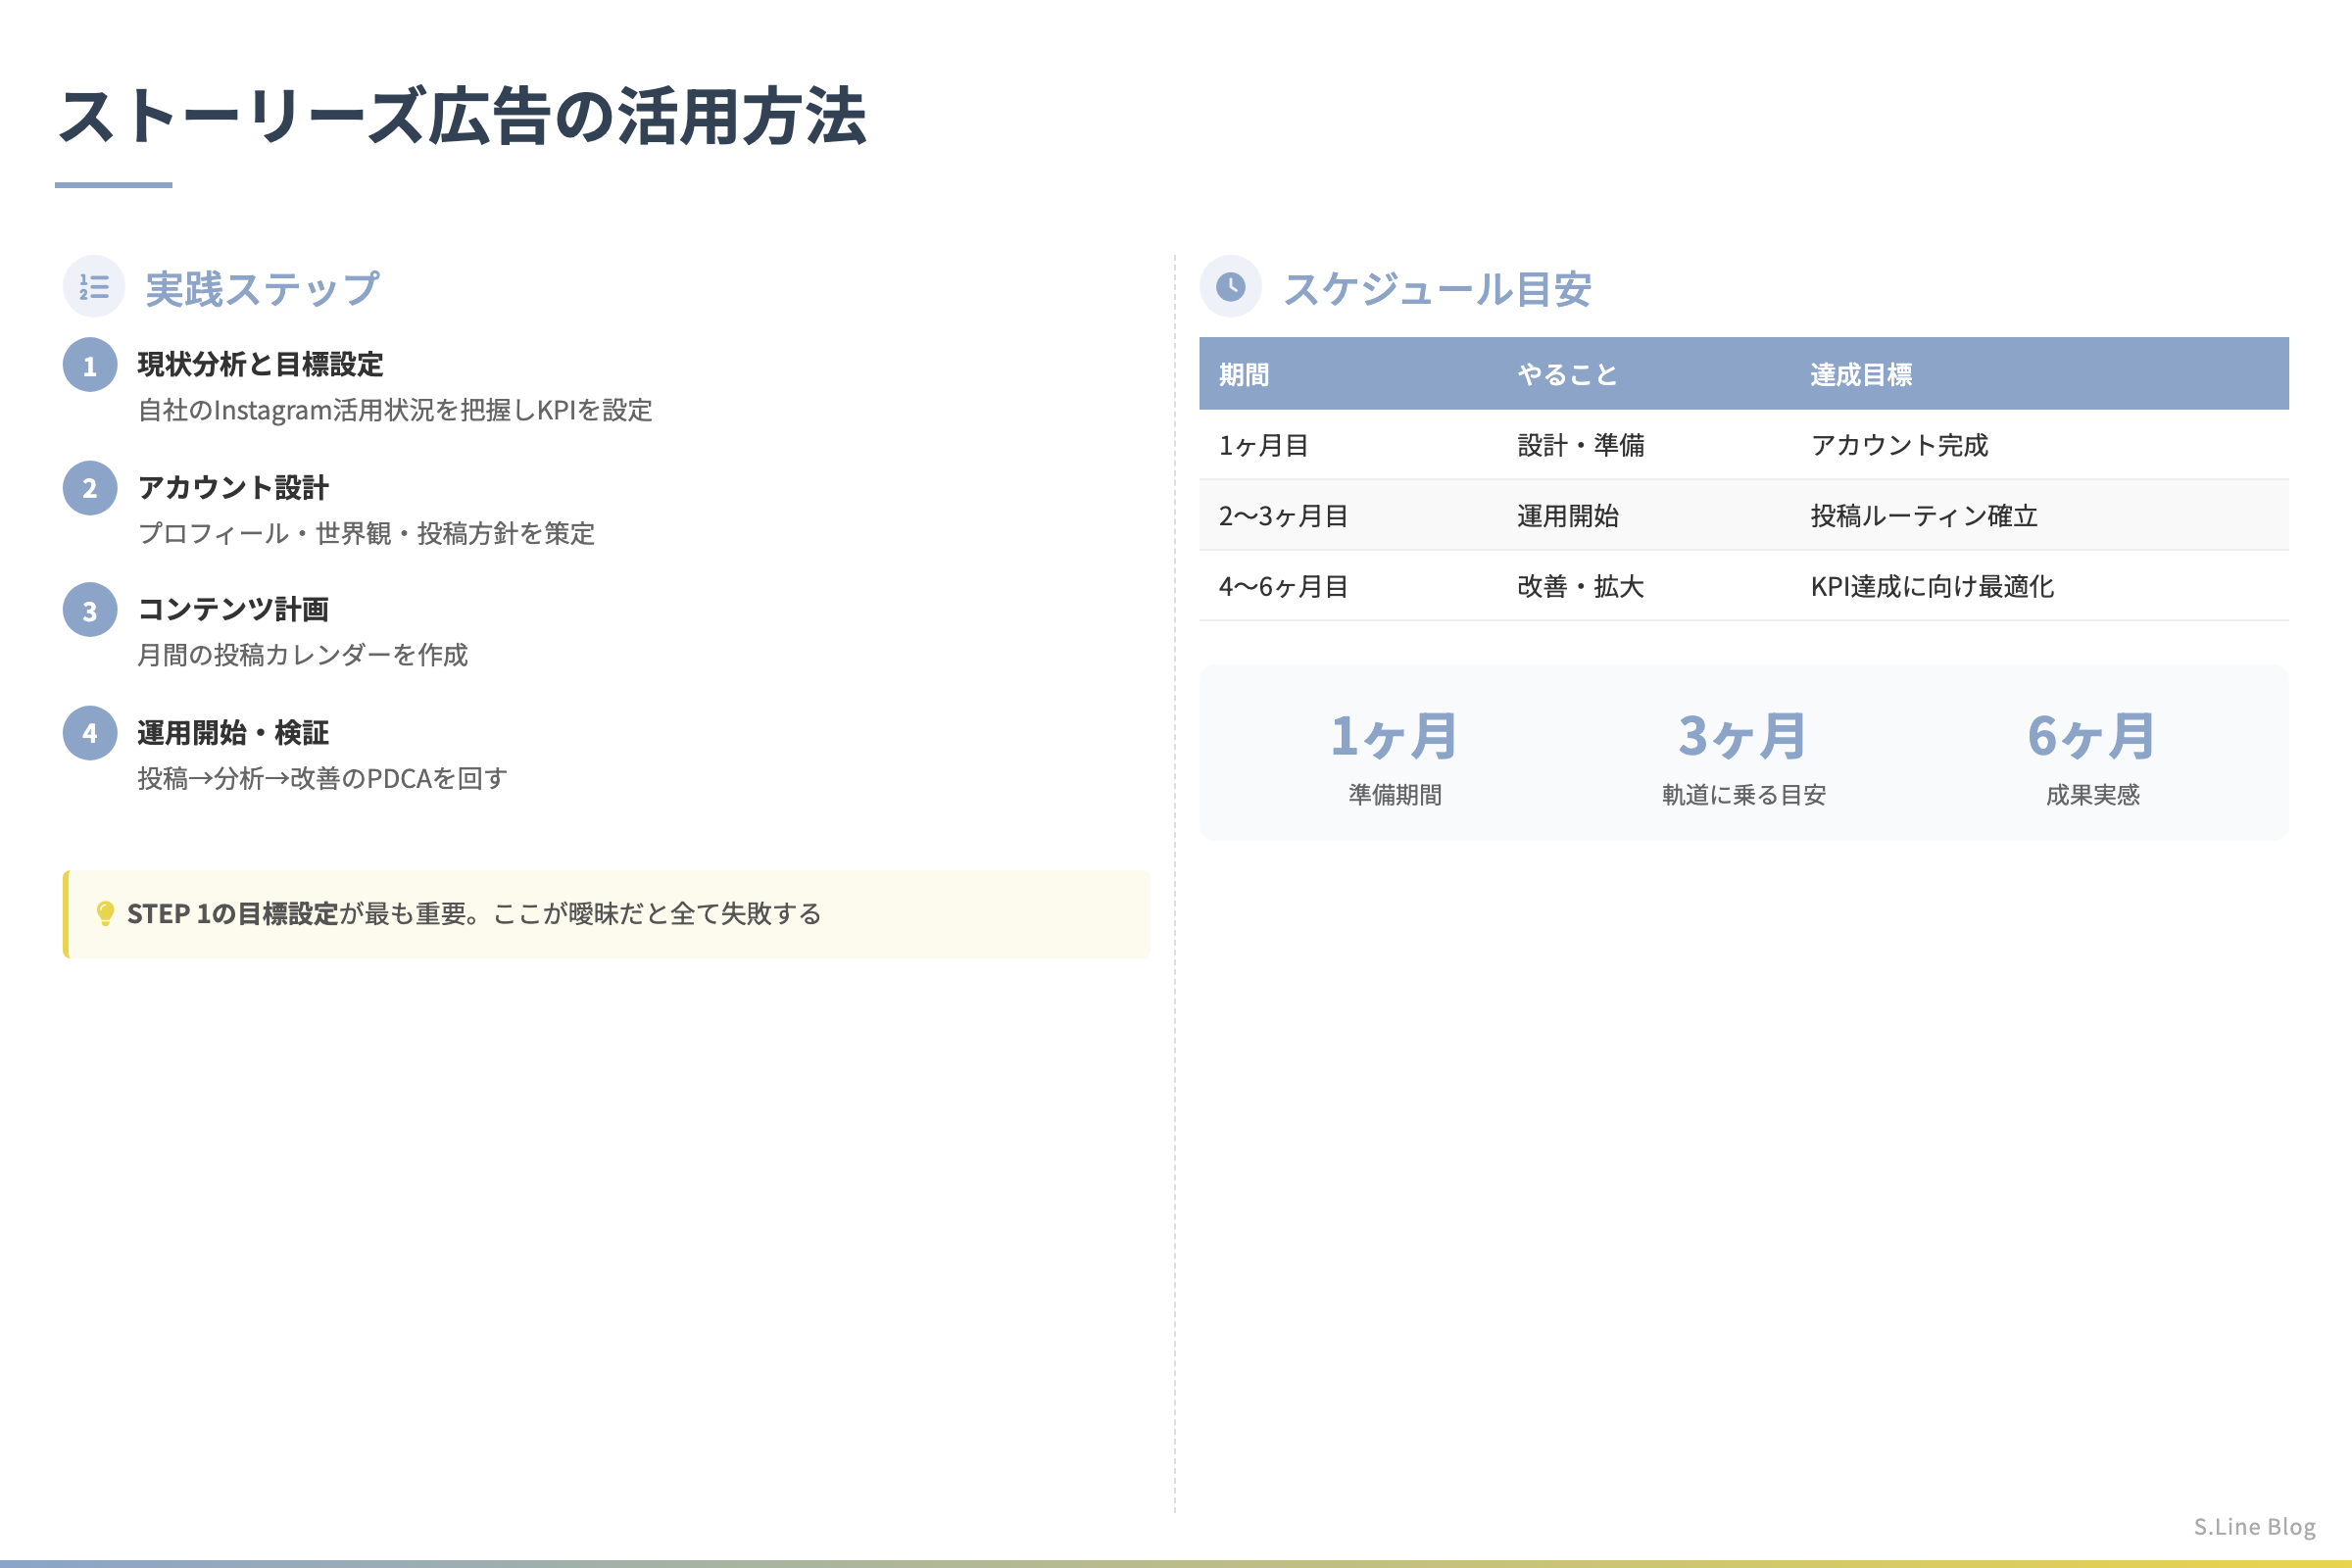This screenshot has height=1568, width=2352.
Task: Click the text プロフィール・世界観・投稿方針を策定
Action: 366,533
